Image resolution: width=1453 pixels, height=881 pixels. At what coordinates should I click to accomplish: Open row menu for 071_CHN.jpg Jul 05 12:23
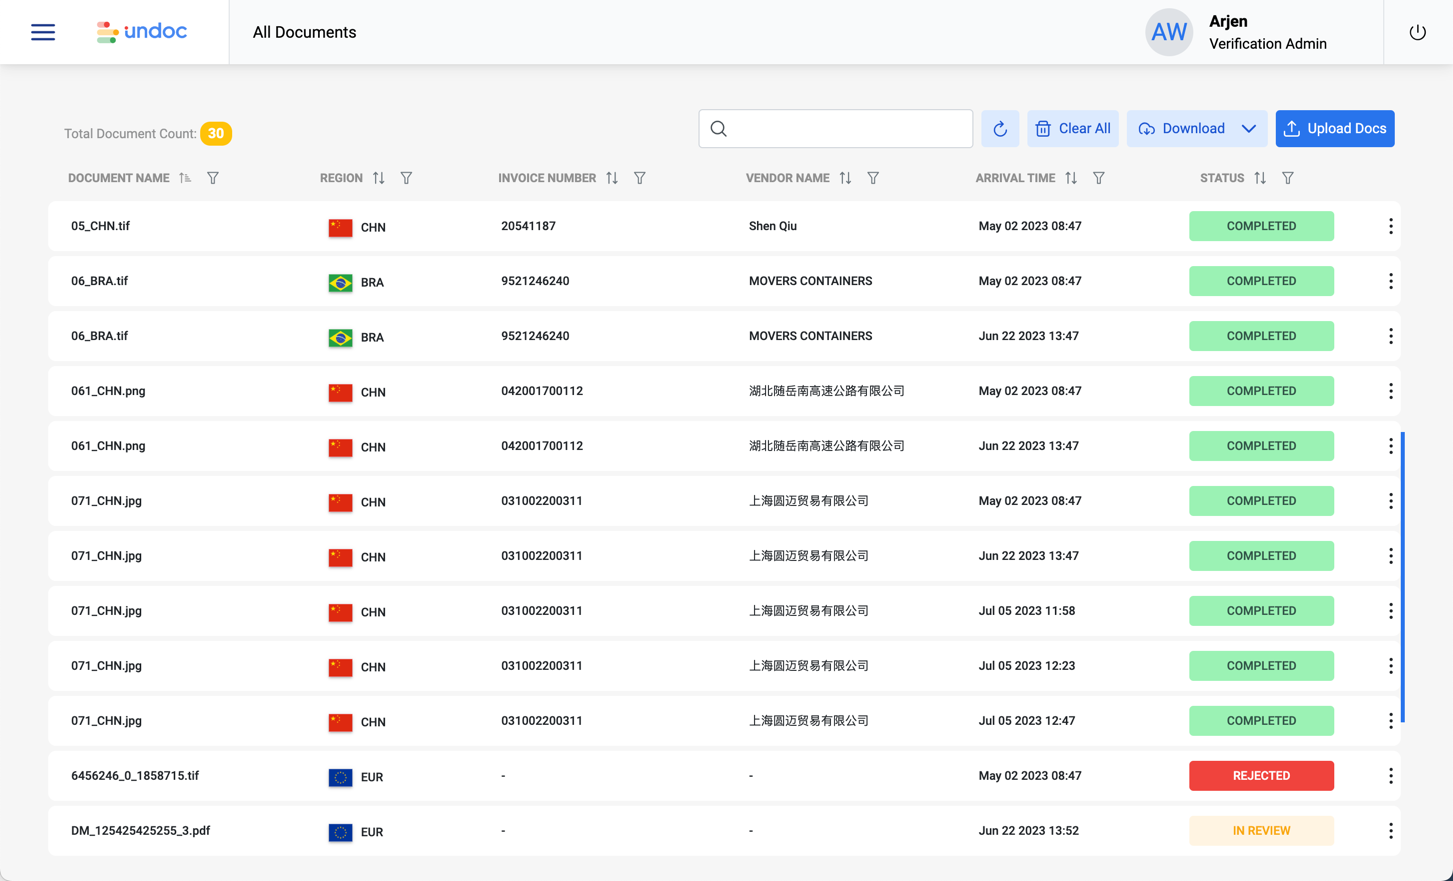pyautogui.click(x=1390, y=666)
